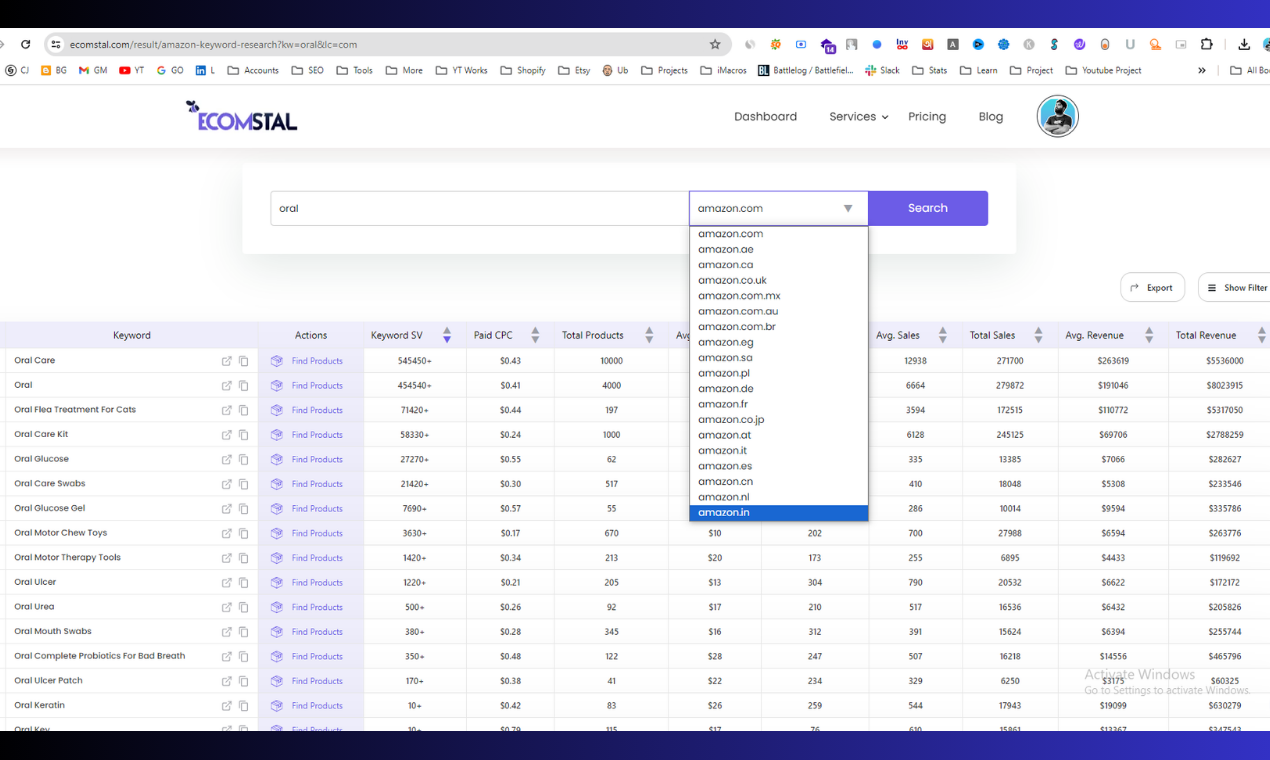The height and width of the screenshot is (760, 1270).
Task: Click the Ecomstal logo
Action: (241, 117)
